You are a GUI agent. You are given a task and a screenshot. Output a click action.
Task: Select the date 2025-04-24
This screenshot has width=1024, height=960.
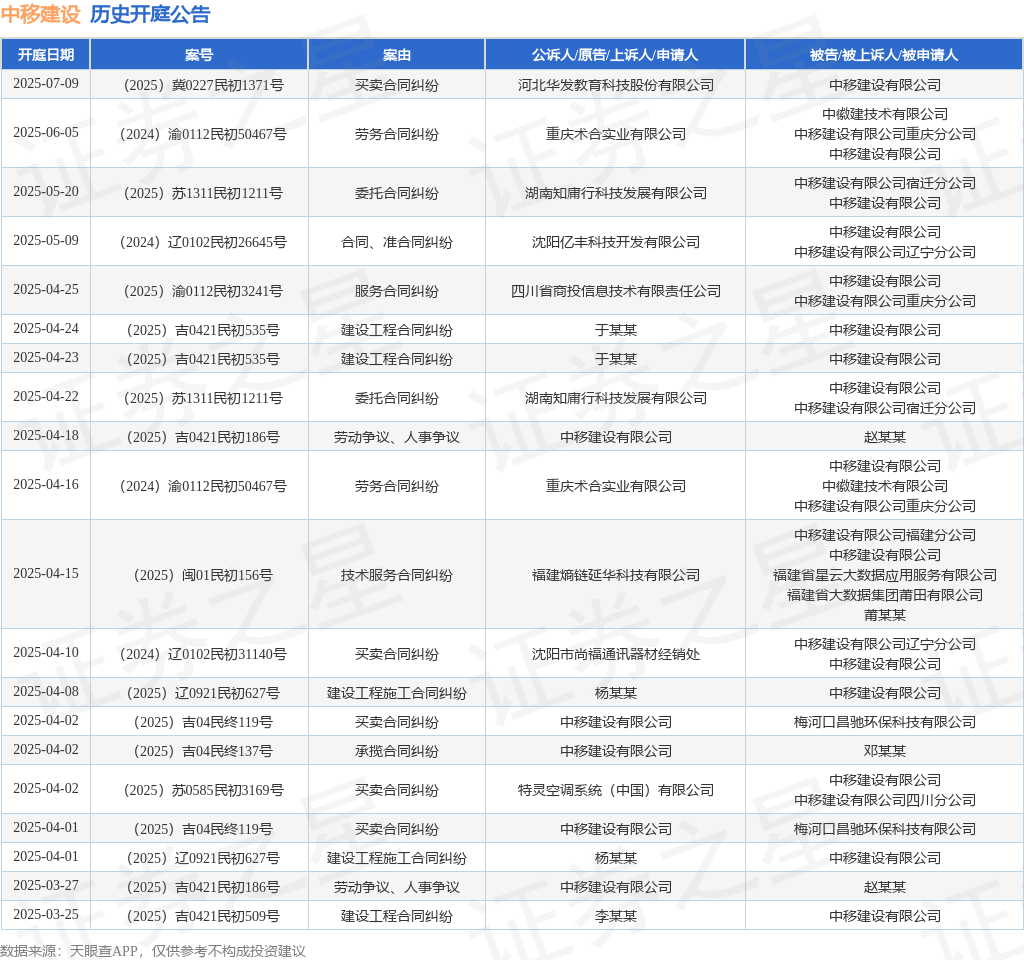coord(46,328)
